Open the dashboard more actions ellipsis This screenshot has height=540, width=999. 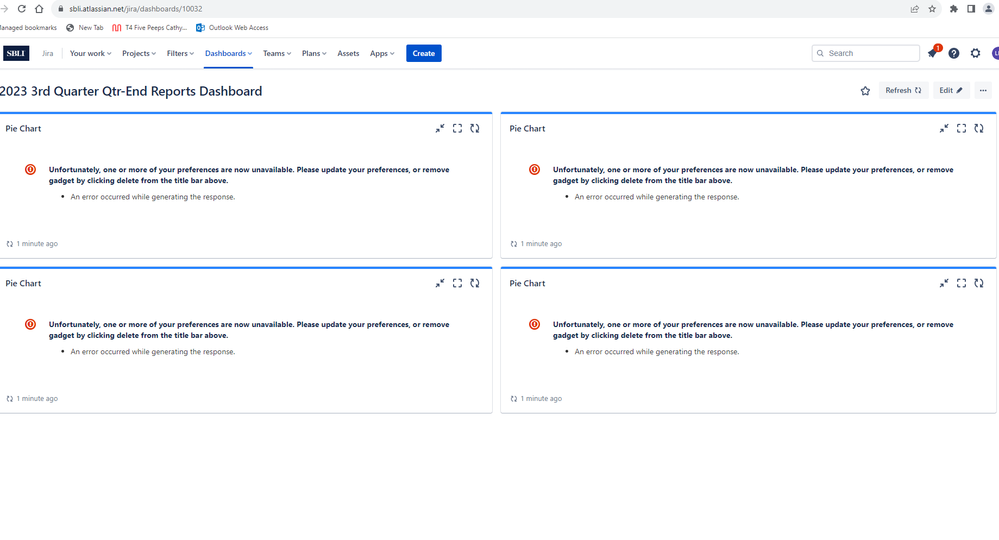point(983,90)
